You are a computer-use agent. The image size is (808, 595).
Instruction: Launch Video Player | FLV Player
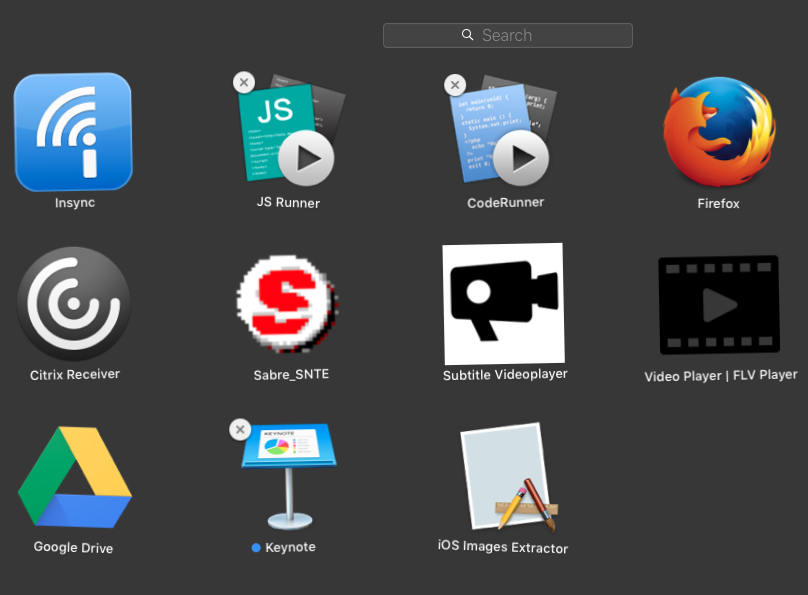[719, 305]
